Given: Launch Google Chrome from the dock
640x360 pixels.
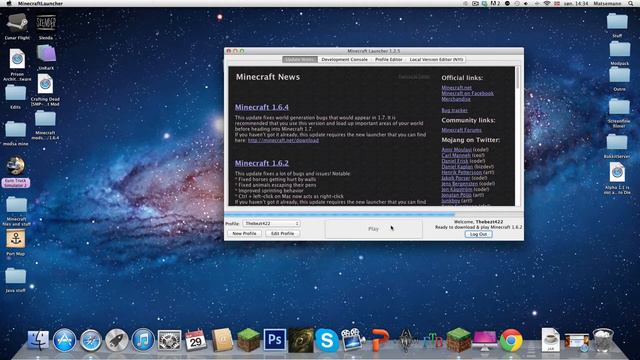Looking at the screenshot, I should tap(511, 340).
